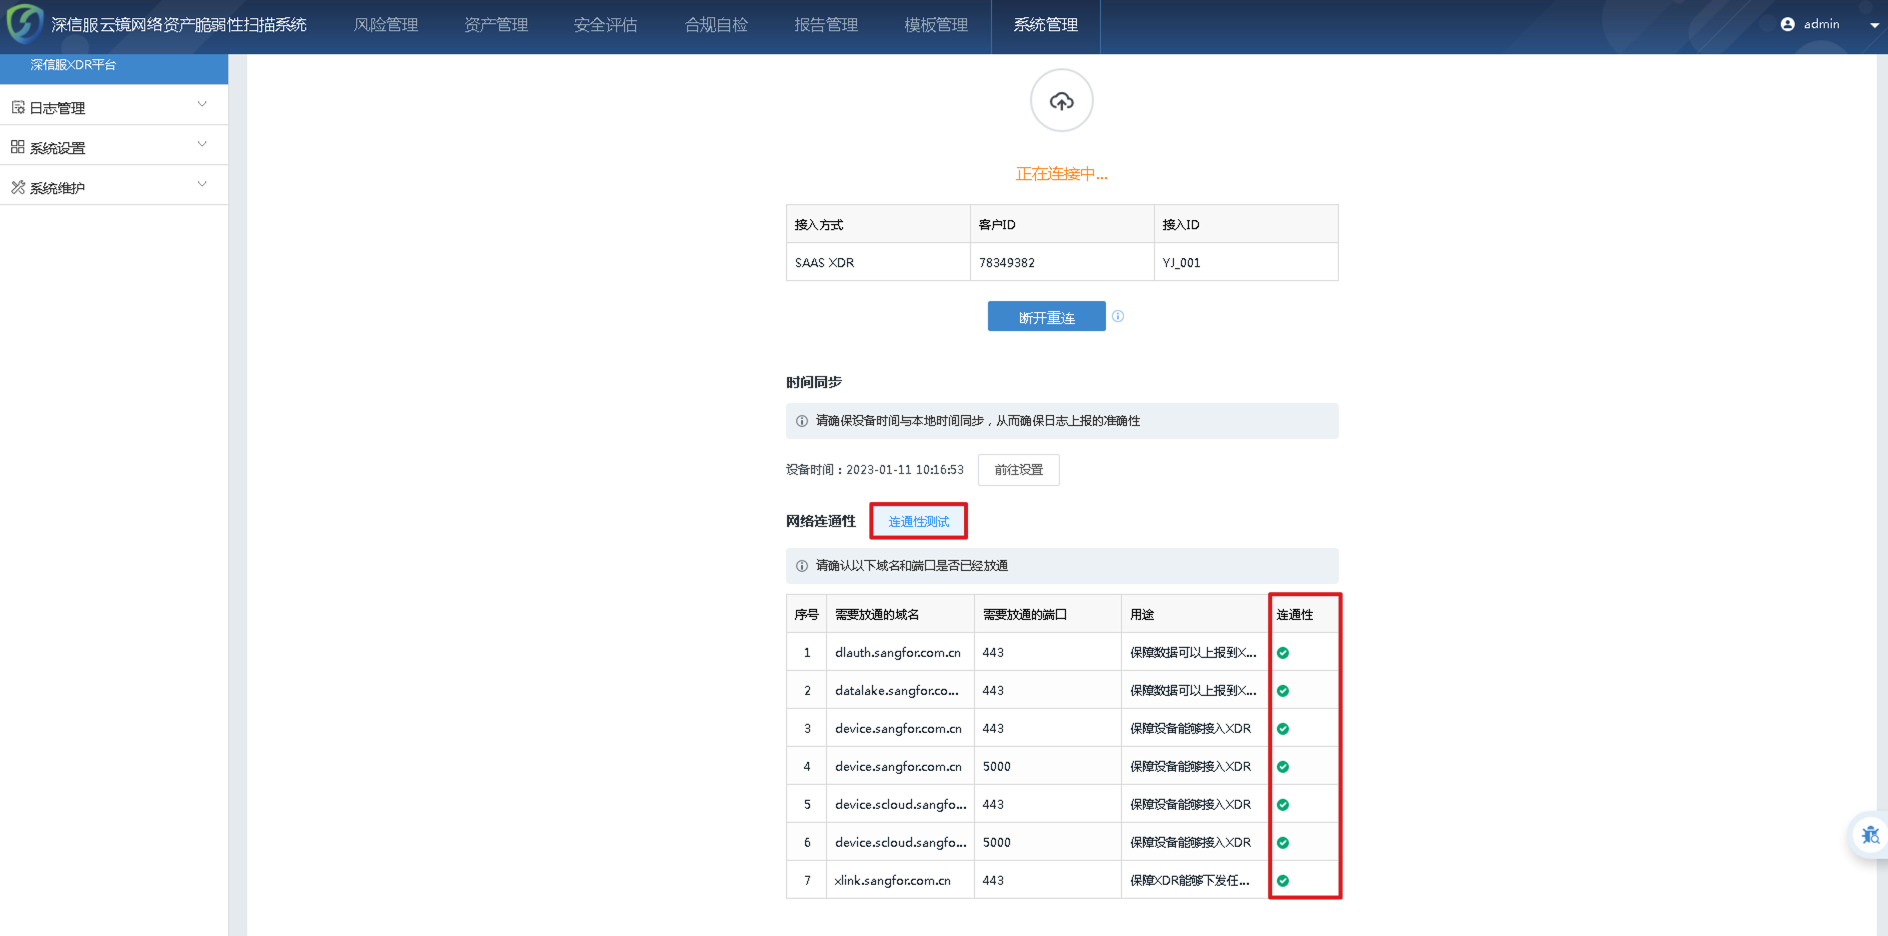Click info icon in 请确认以下域名 notice
This screenshot has height=936, width=1888.
[x=802, y=566]
